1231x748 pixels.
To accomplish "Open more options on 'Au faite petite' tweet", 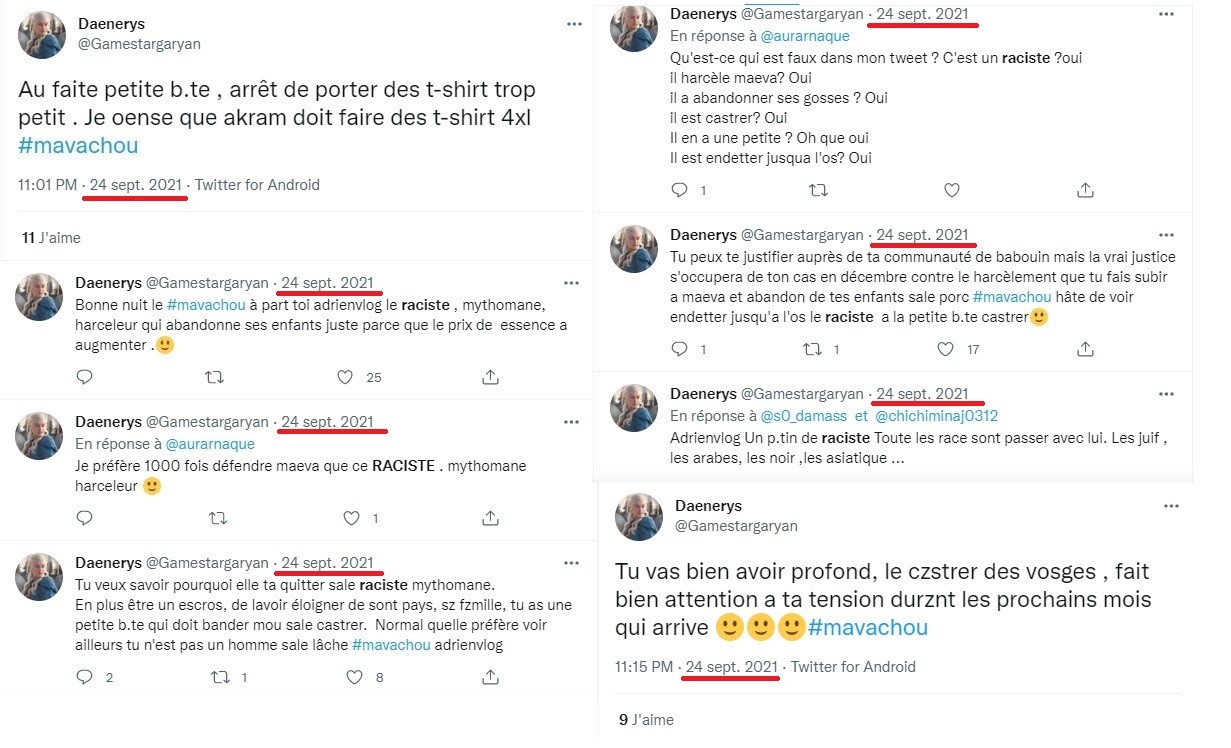I will coord(573,23).
